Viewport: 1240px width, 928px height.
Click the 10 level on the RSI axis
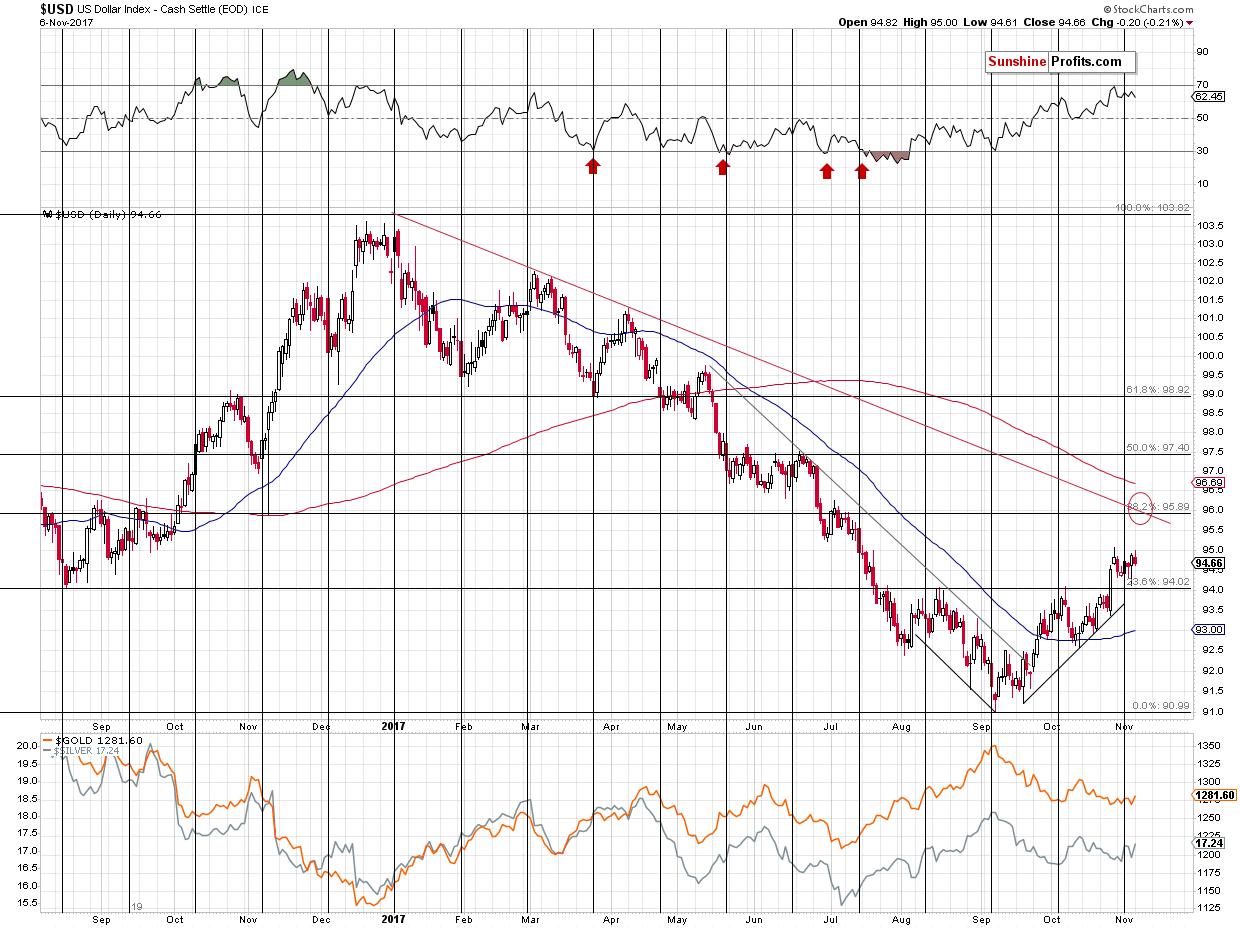click(x=1203, y=184)
